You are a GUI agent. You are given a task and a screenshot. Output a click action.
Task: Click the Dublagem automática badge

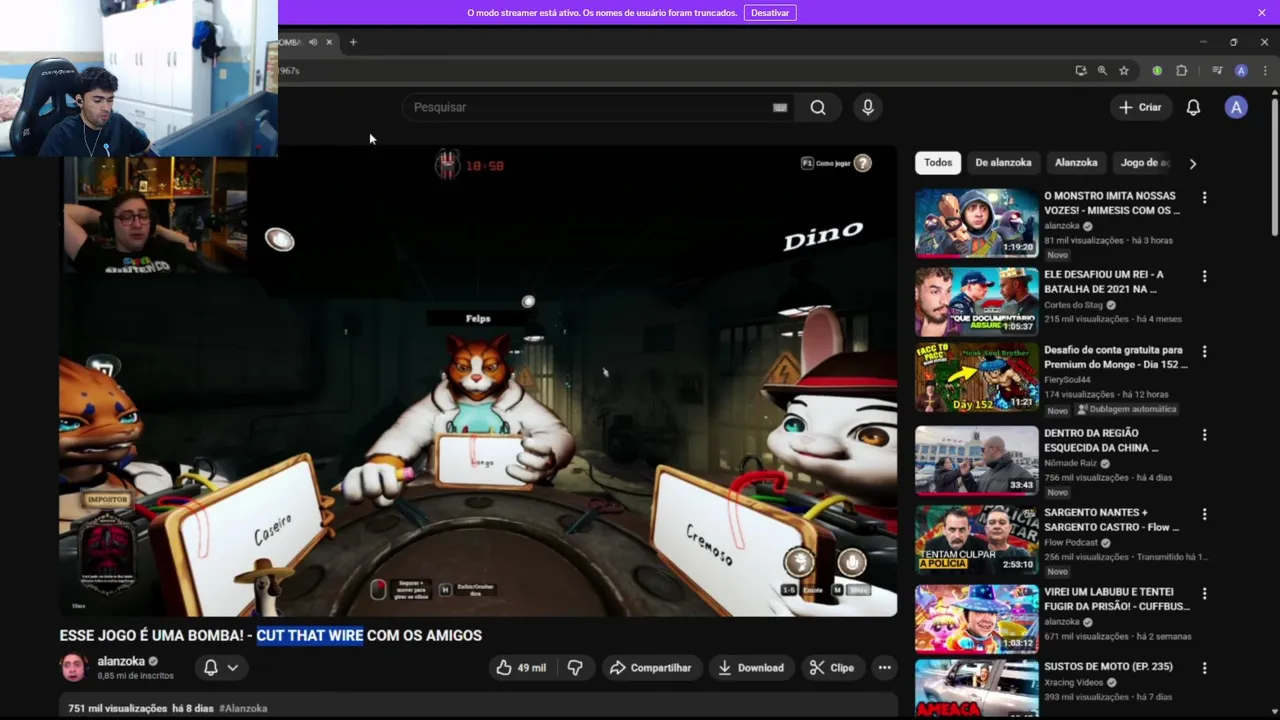(1126, 409)
